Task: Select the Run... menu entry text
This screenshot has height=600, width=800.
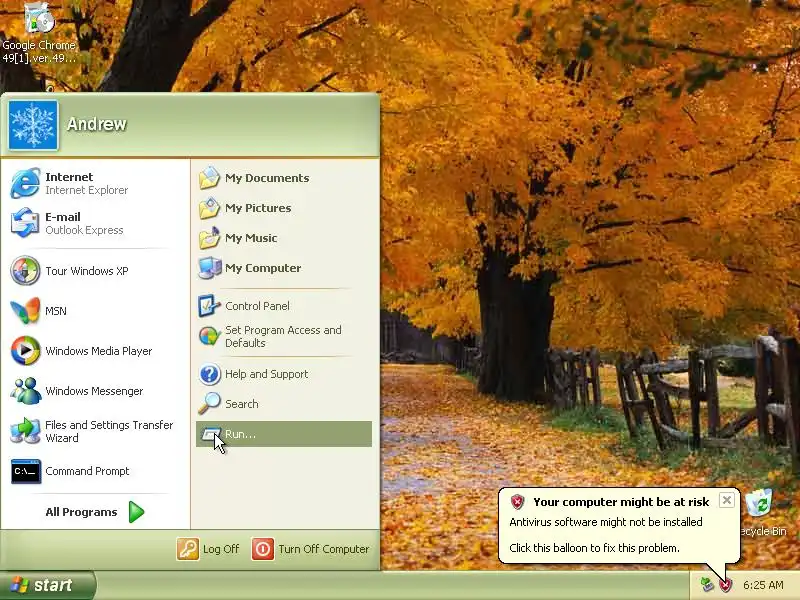Action: point(240,434)
